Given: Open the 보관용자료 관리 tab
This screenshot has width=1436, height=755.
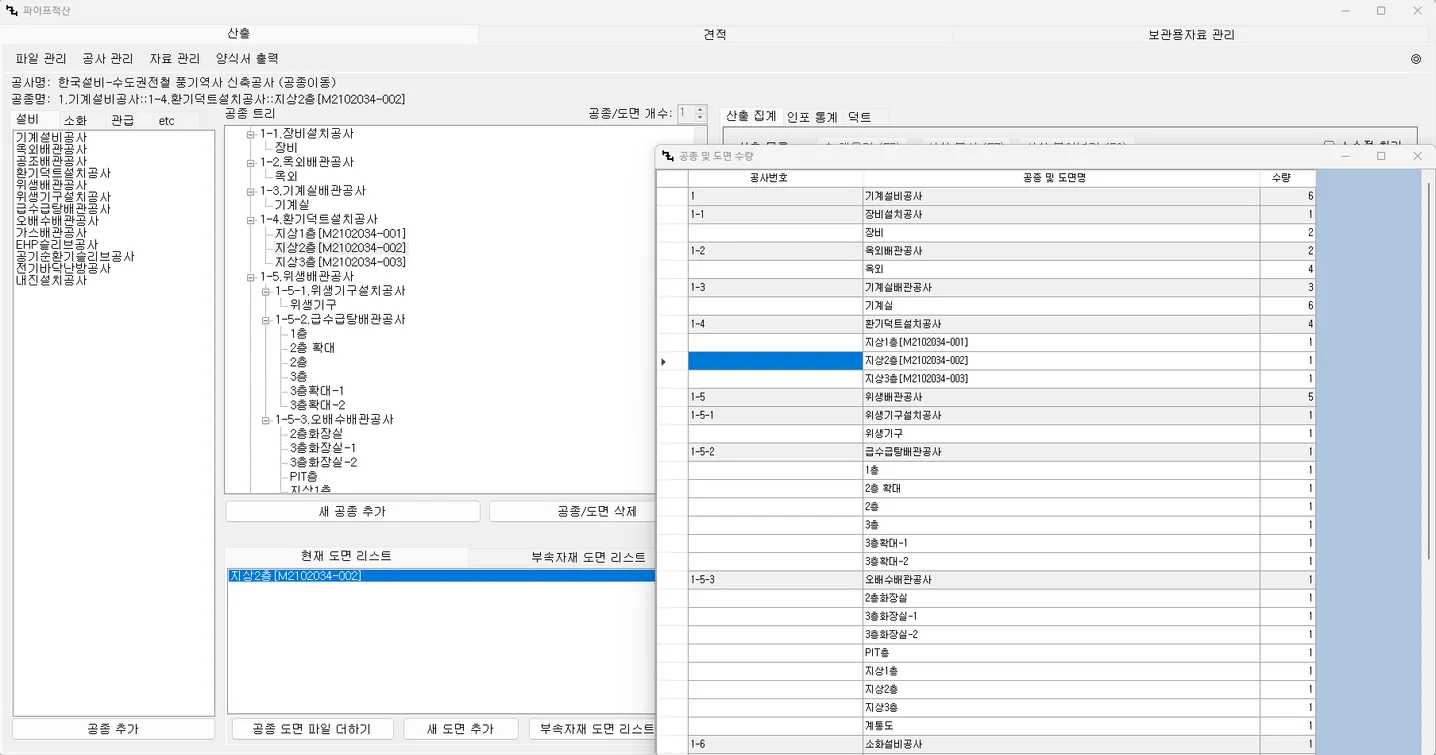Looking at the screenshot, I should coord(1191,34).
